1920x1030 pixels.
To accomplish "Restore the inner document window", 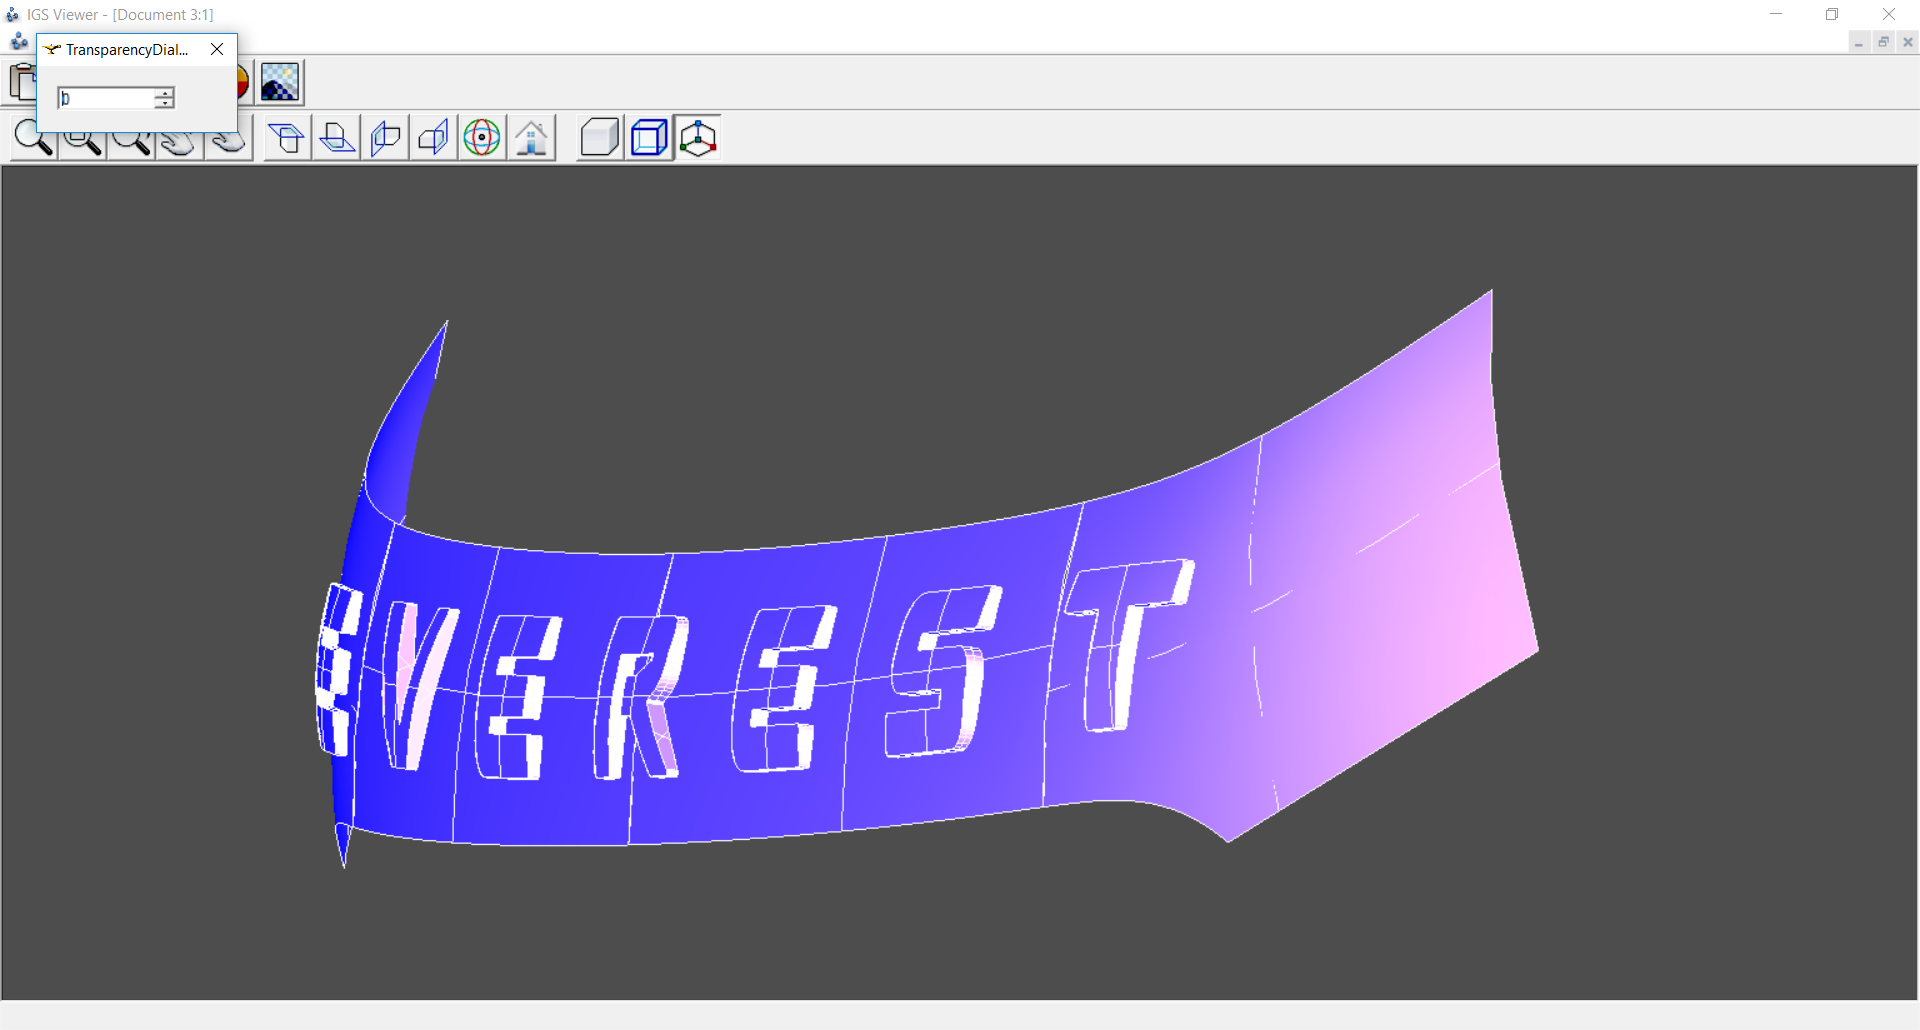I will coord(1883,42).
